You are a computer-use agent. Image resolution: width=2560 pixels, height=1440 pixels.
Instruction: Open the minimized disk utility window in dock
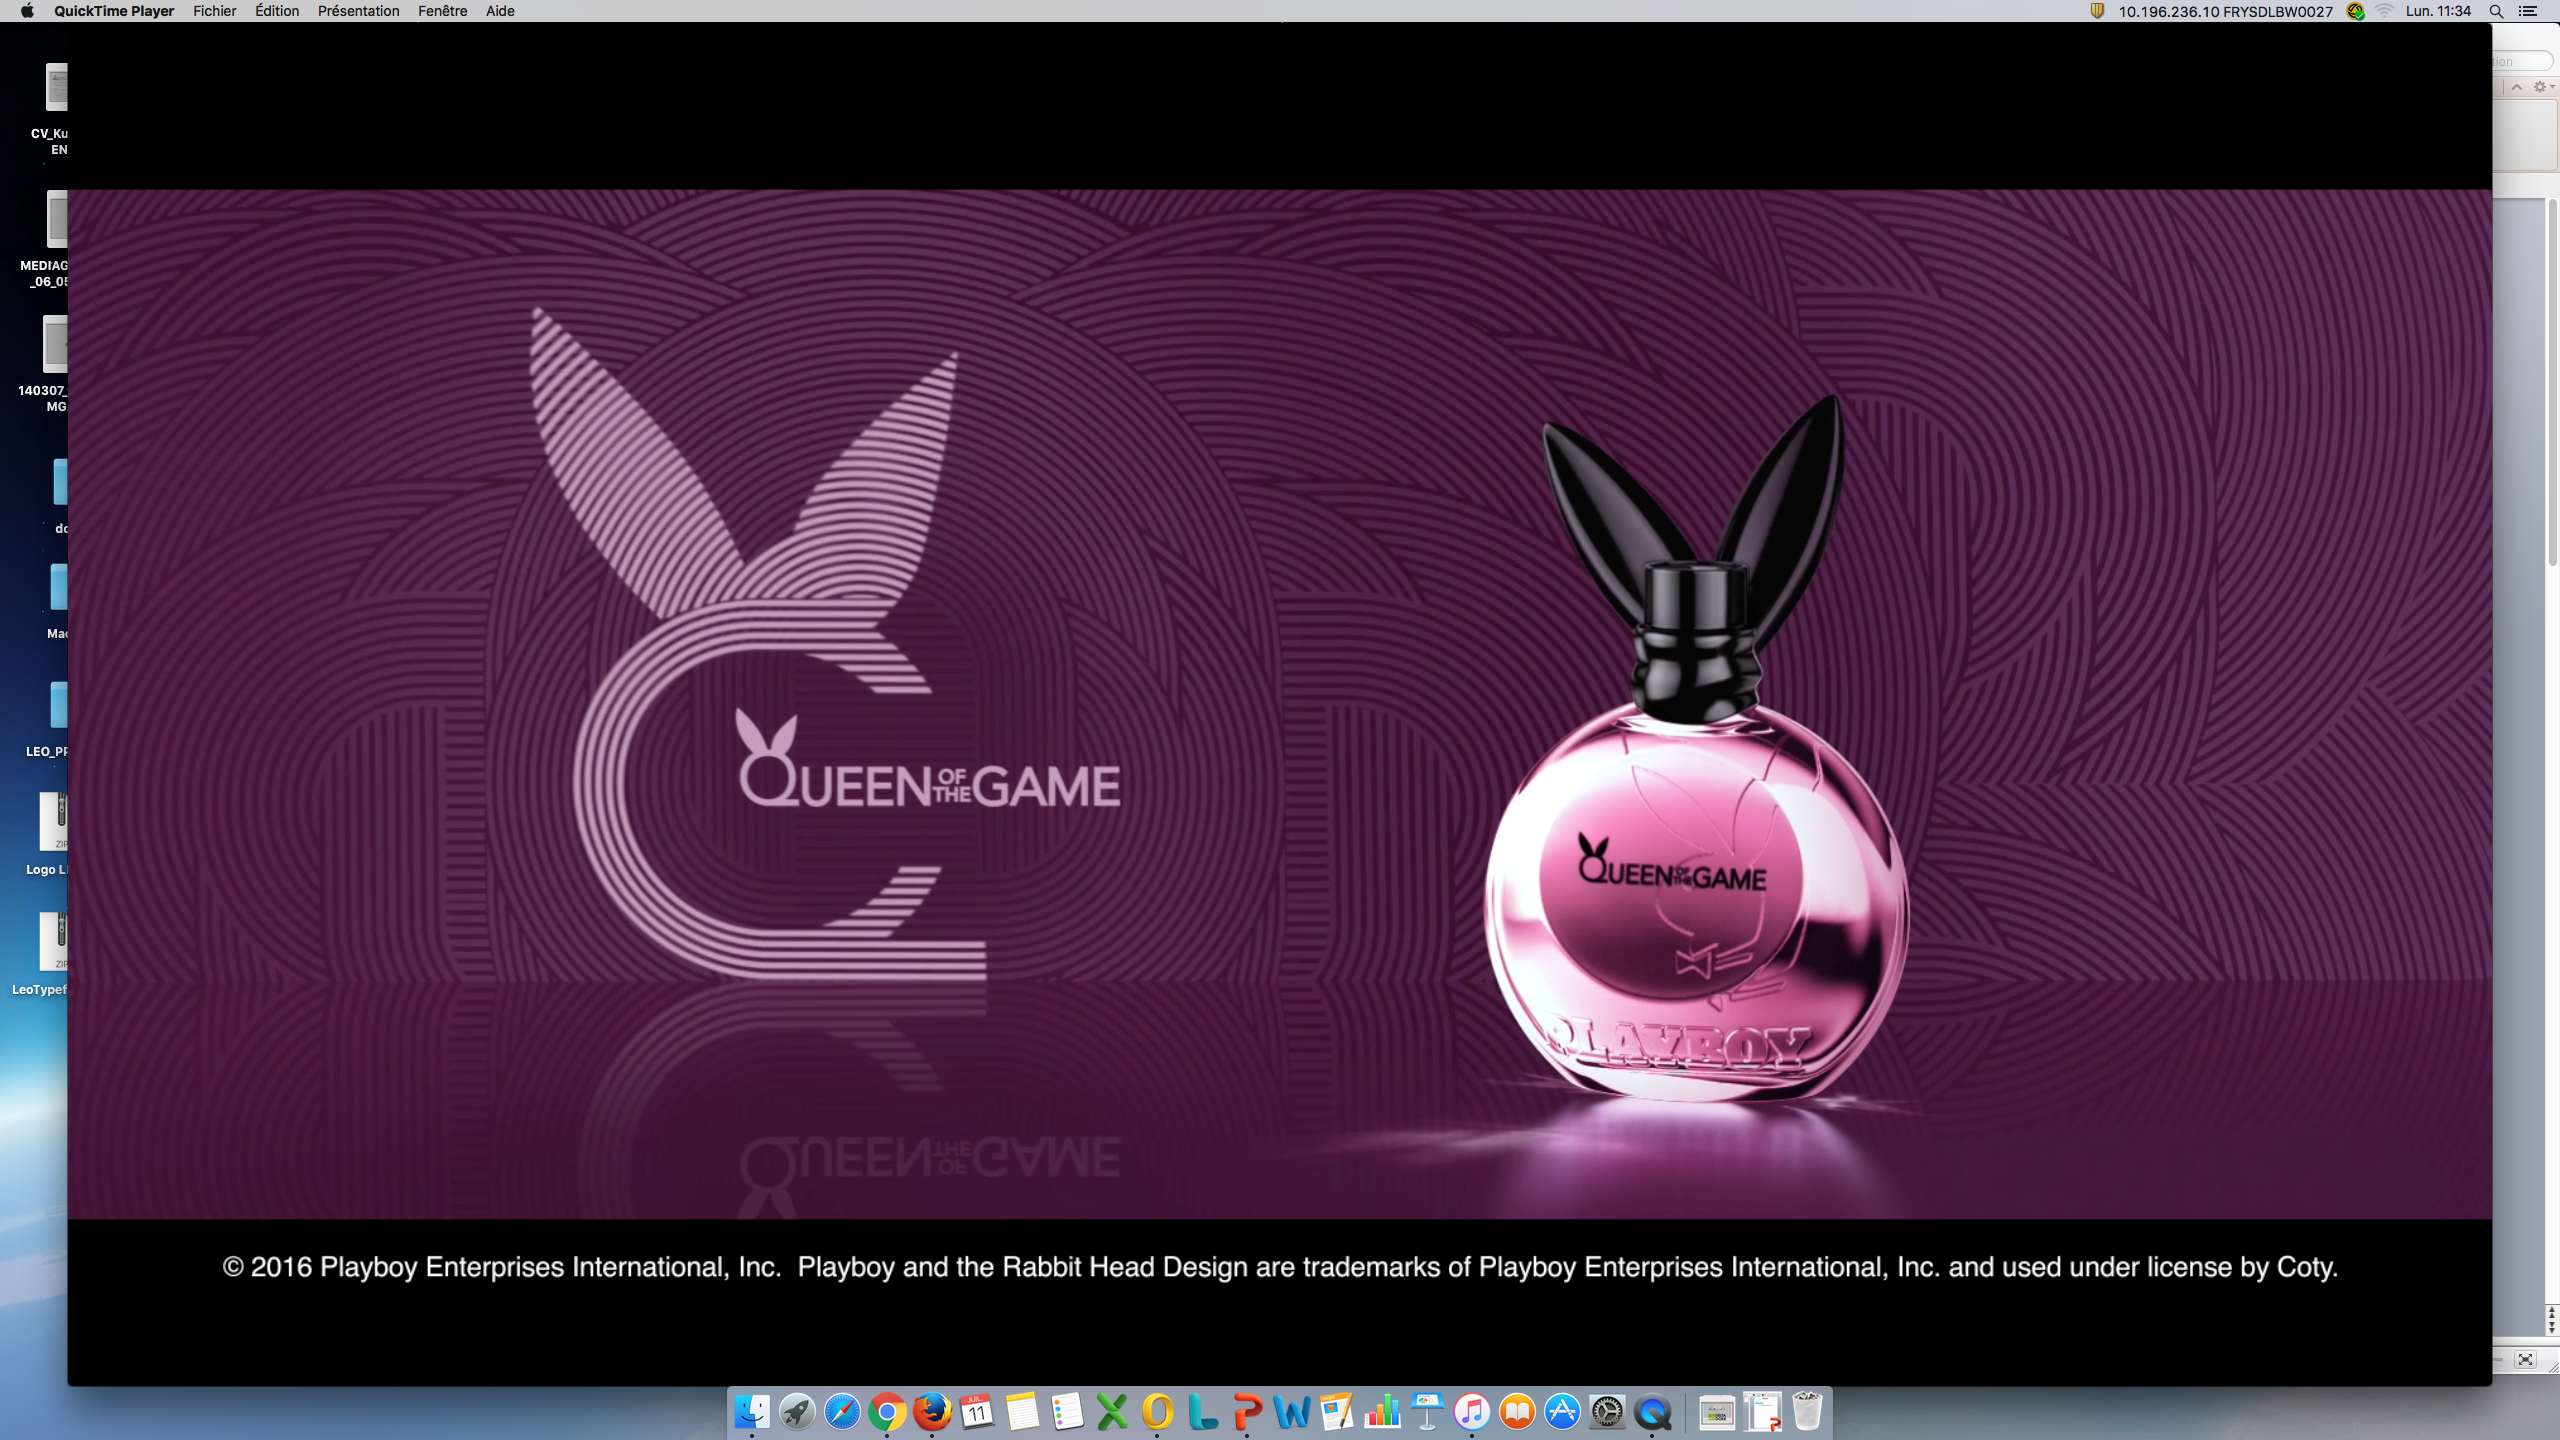1717,1412
